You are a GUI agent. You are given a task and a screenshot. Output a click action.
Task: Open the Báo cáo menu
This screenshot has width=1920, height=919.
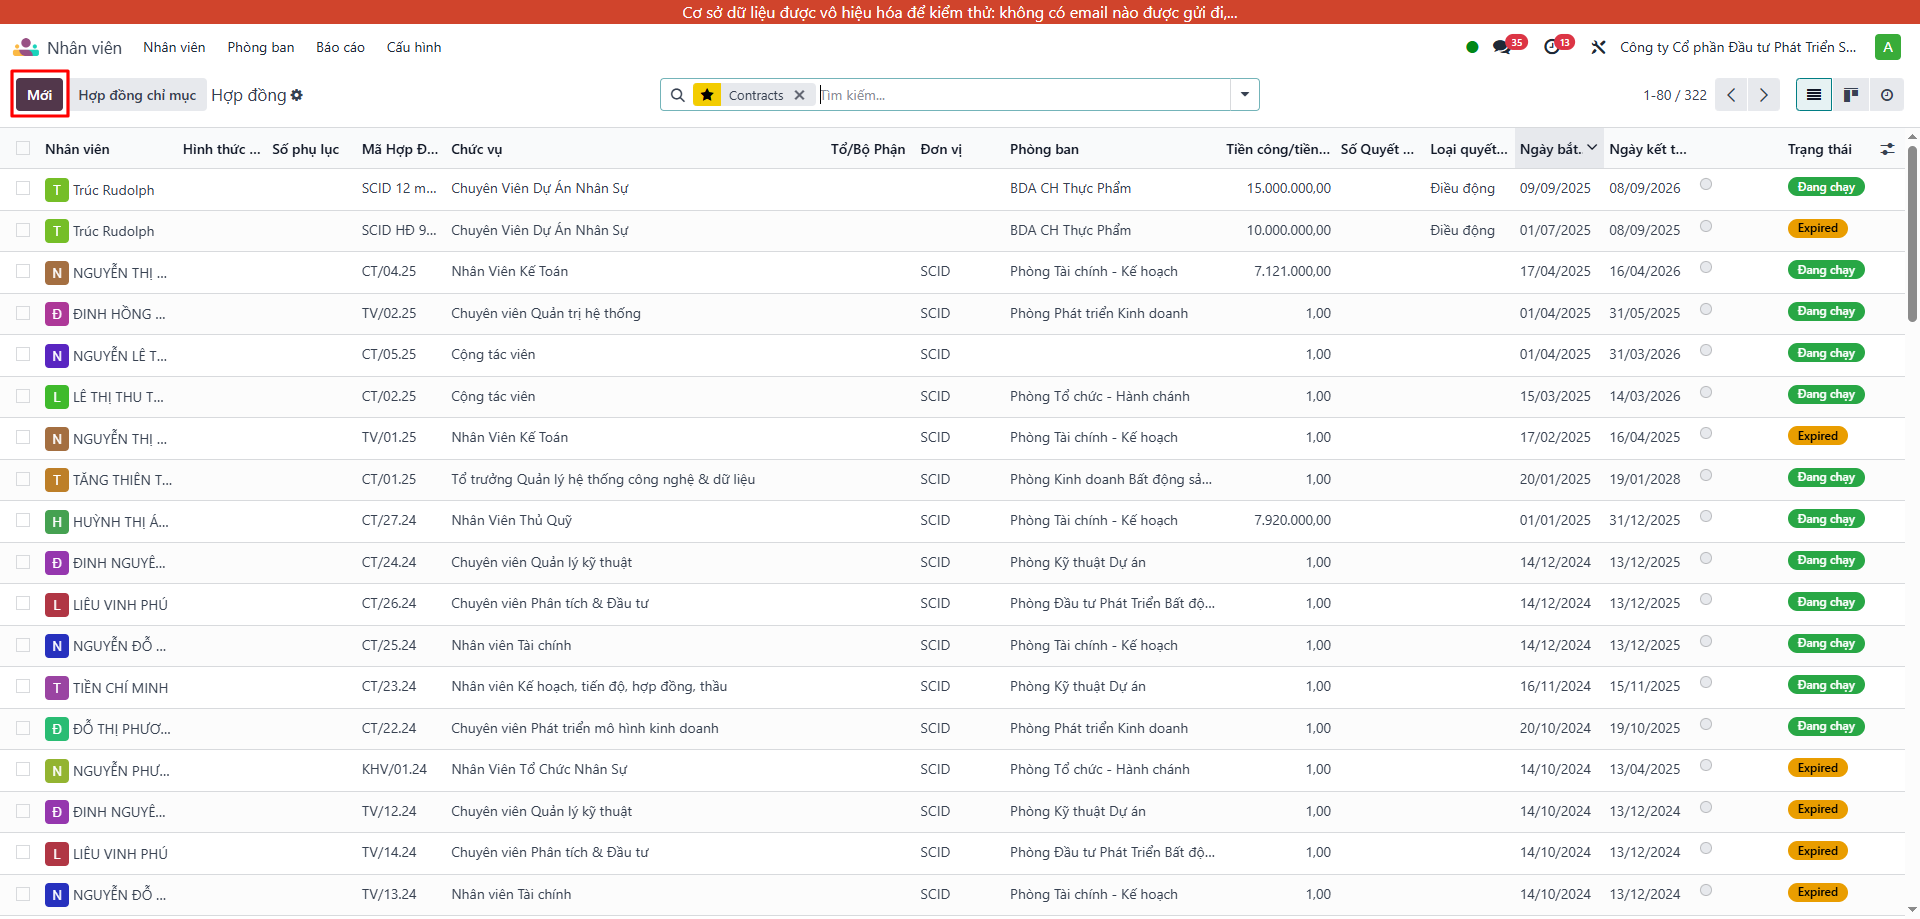[340, 47]
